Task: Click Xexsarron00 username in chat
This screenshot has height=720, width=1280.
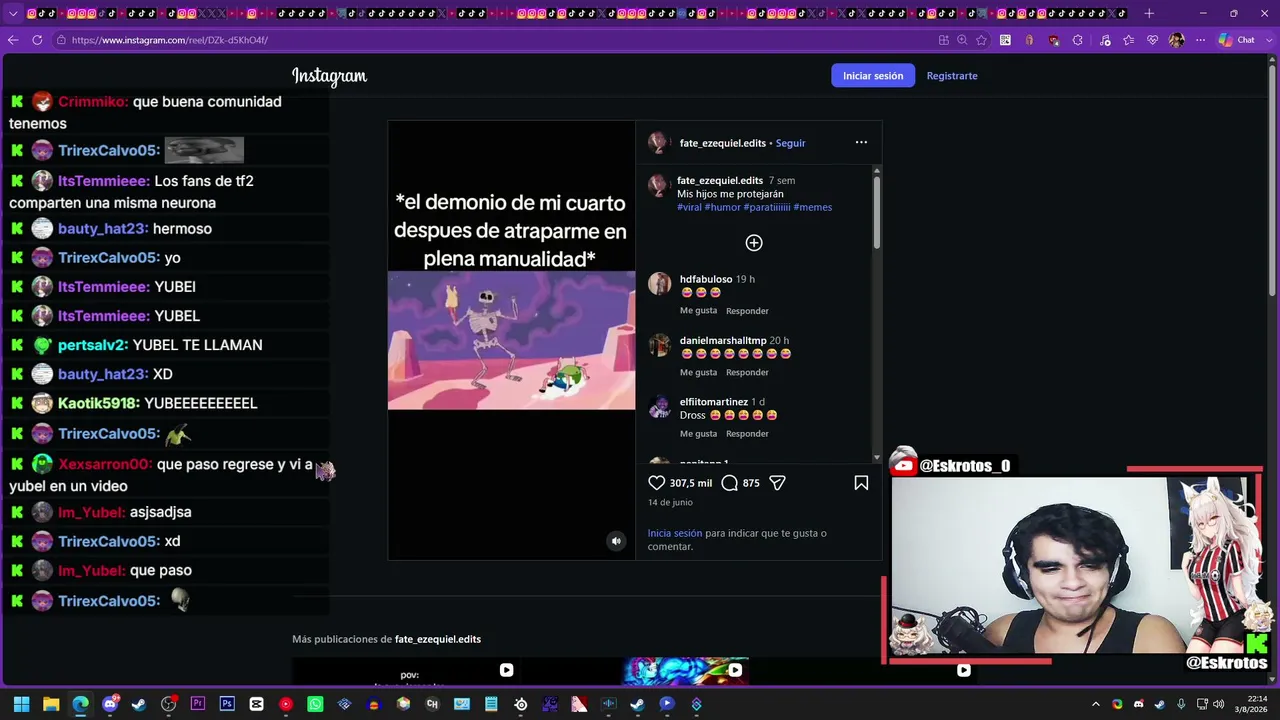Action: pyautogui.click(x=105, y=465)
